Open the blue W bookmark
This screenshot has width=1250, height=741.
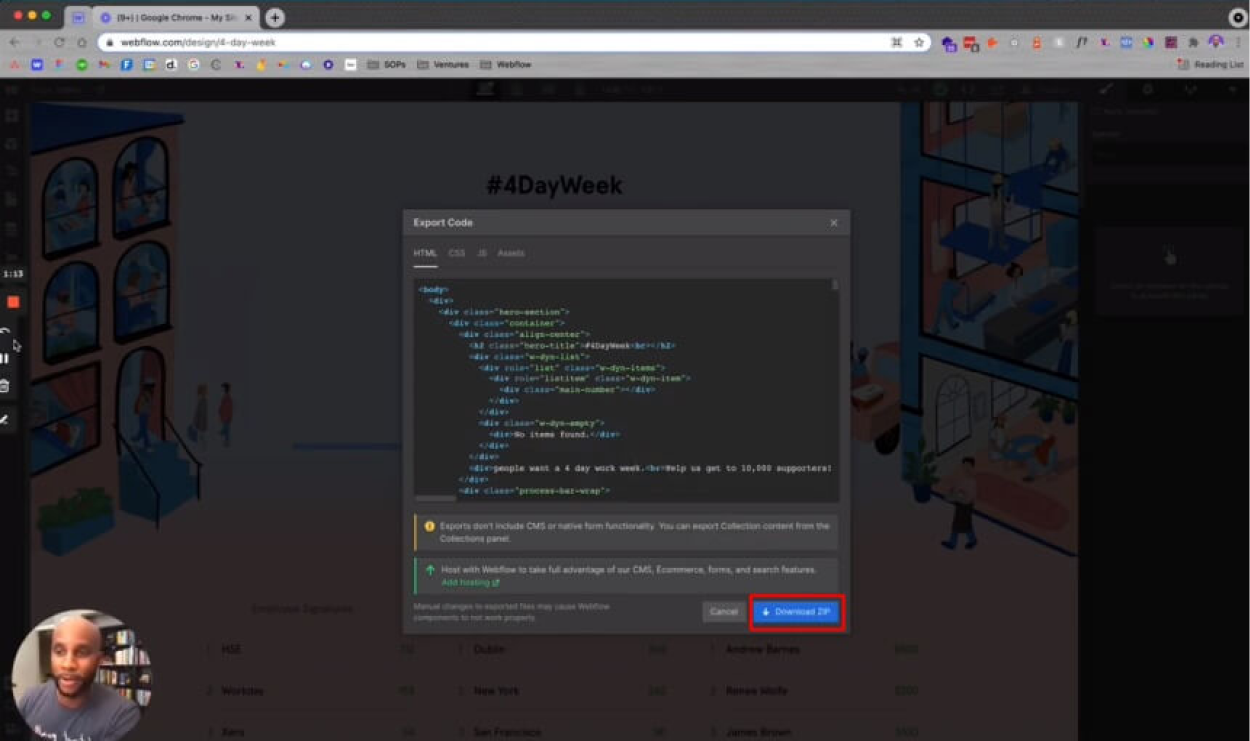(37, 65)
